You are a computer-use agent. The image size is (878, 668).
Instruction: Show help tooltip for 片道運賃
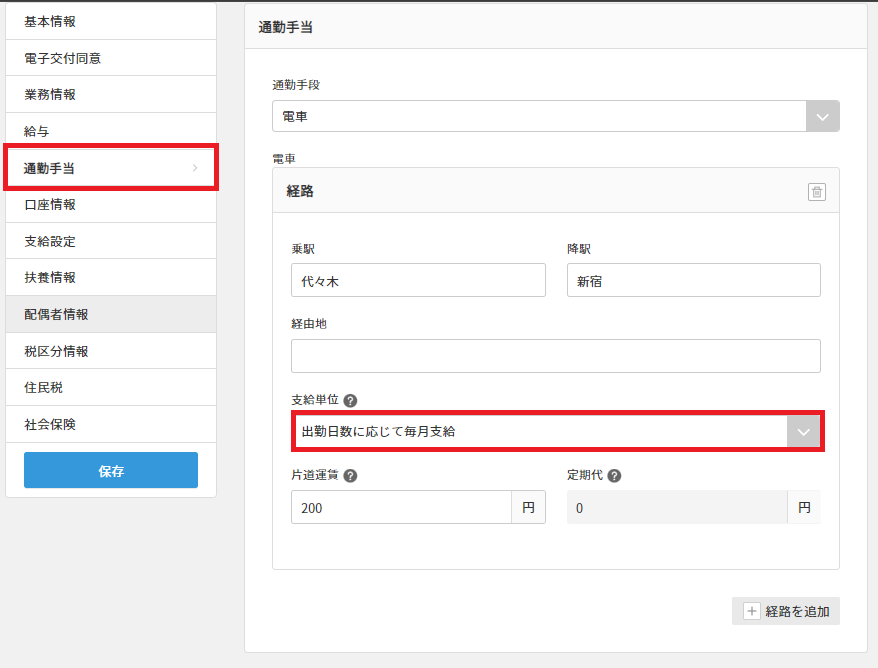350,475
